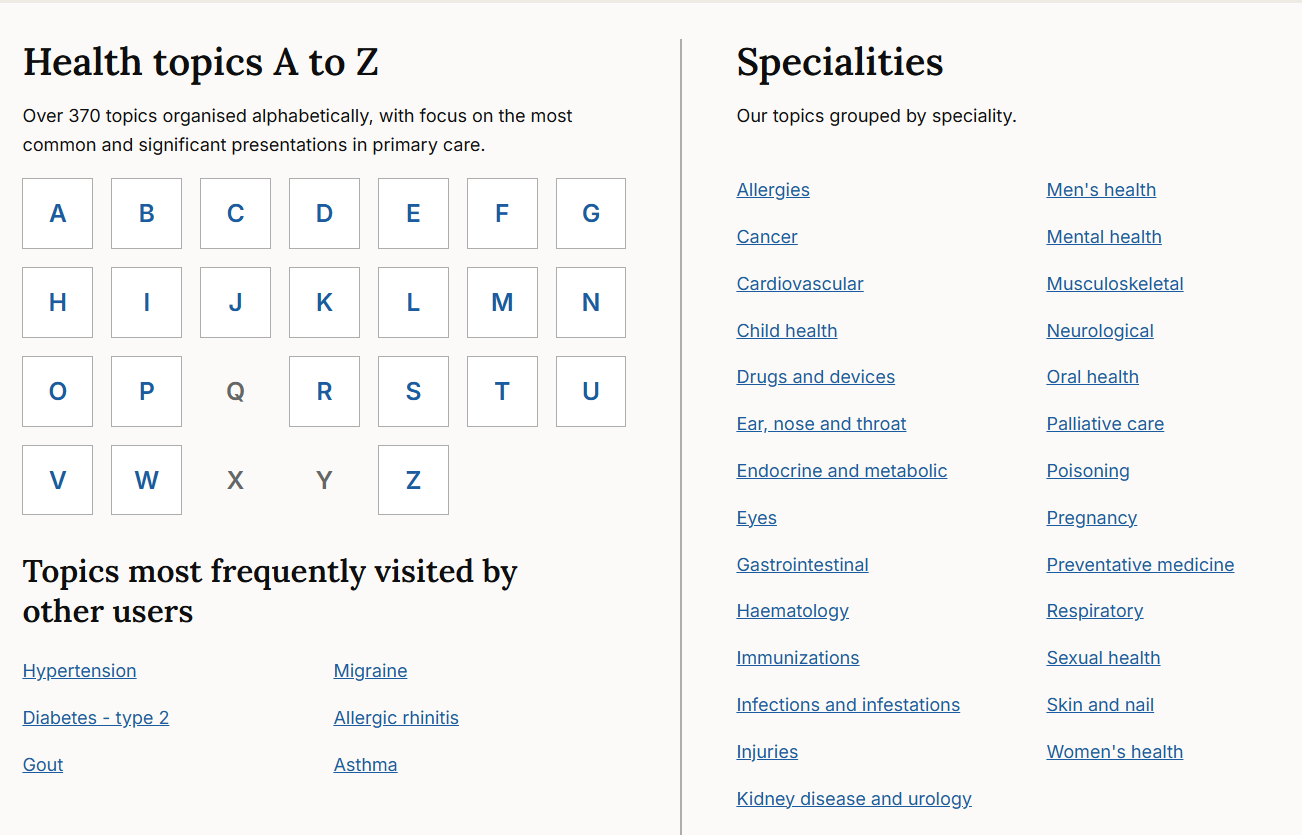
Task: Open the Hypertension topic
Action: 79,670
